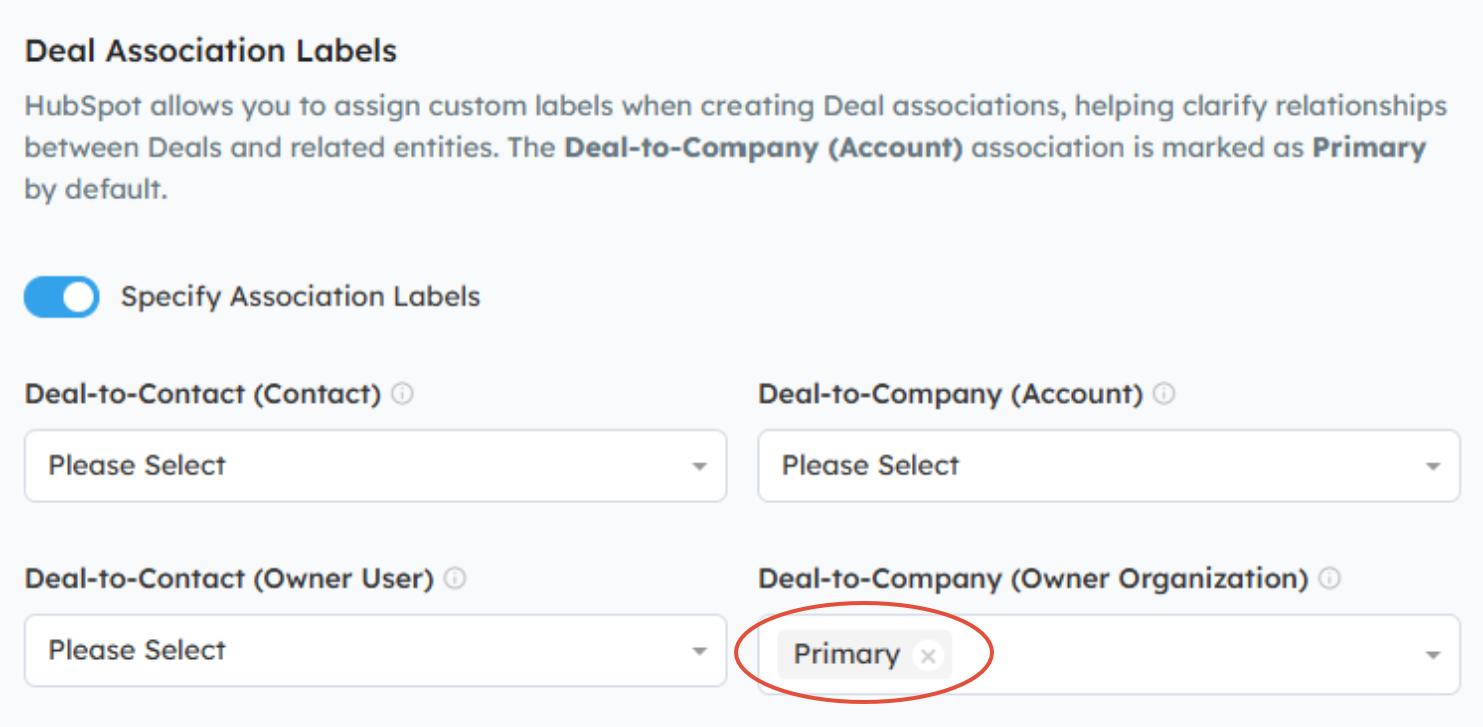Expand the Deal-to-Company (Account) dropdown arrow
The image size is (1483, 727).
[1433, 466]
